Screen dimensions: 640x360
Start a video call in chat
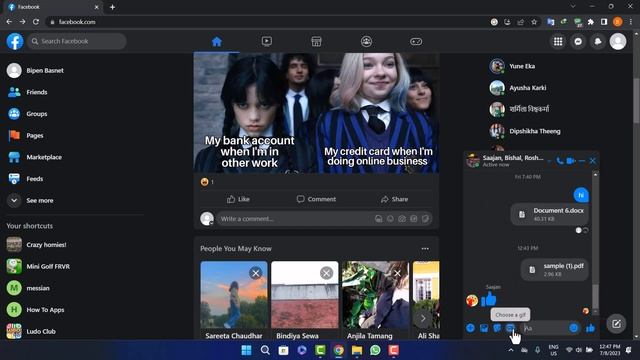coord(571,161)
